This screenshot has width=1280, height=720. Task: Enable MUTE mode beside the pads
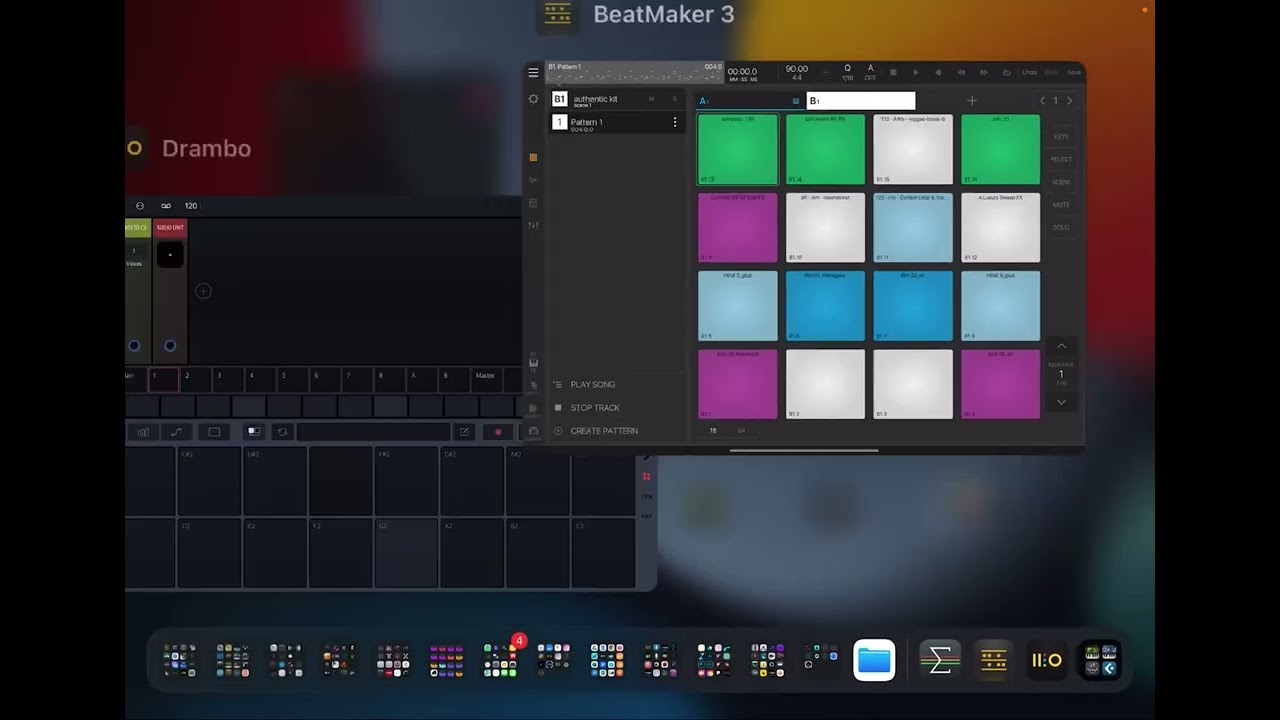pos(1061,205)
